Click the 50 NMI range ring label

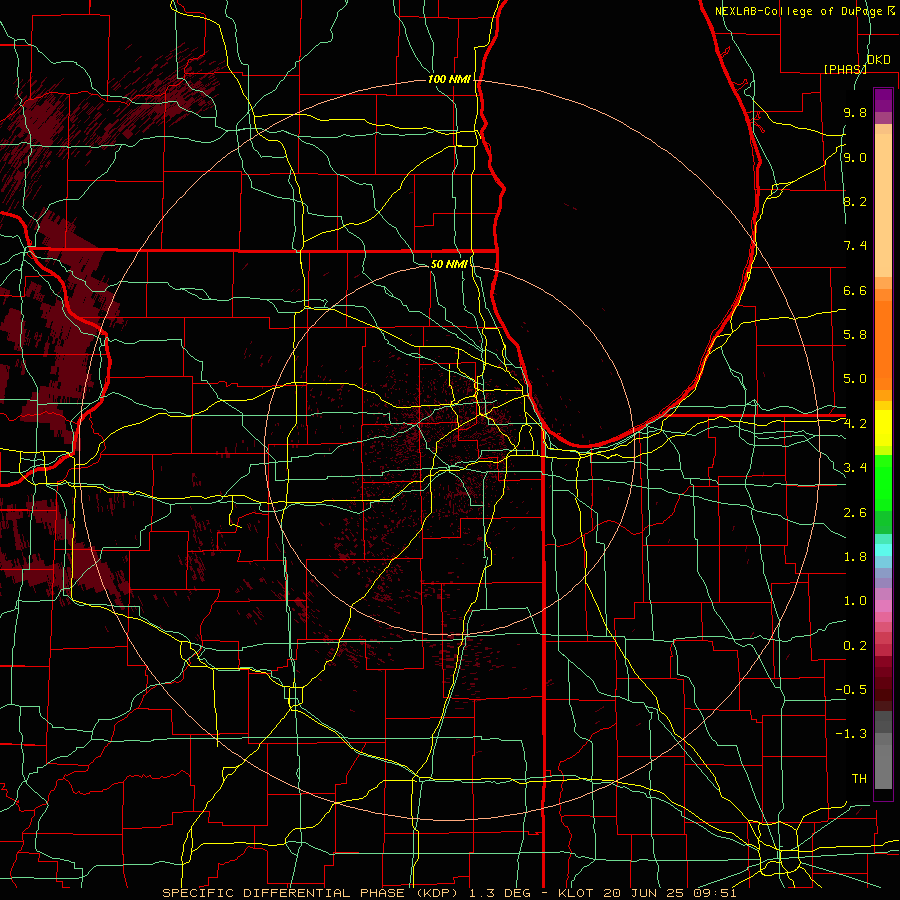(x=449, y=264)
